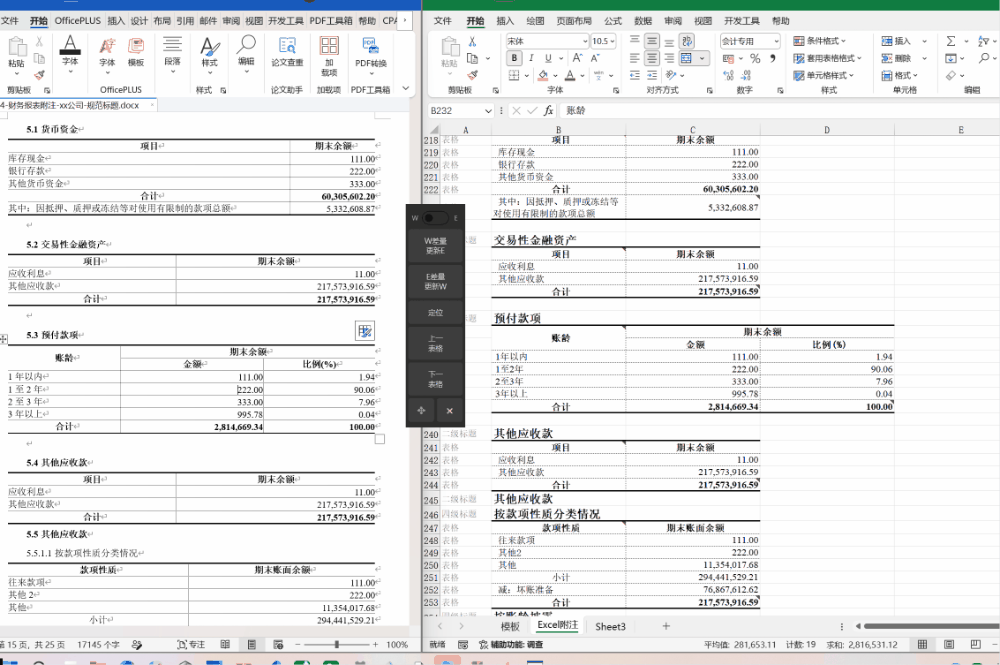Click the Insert Function fx icon
The height and width of the screenshot is (665, 1000).
coord(548,110)
